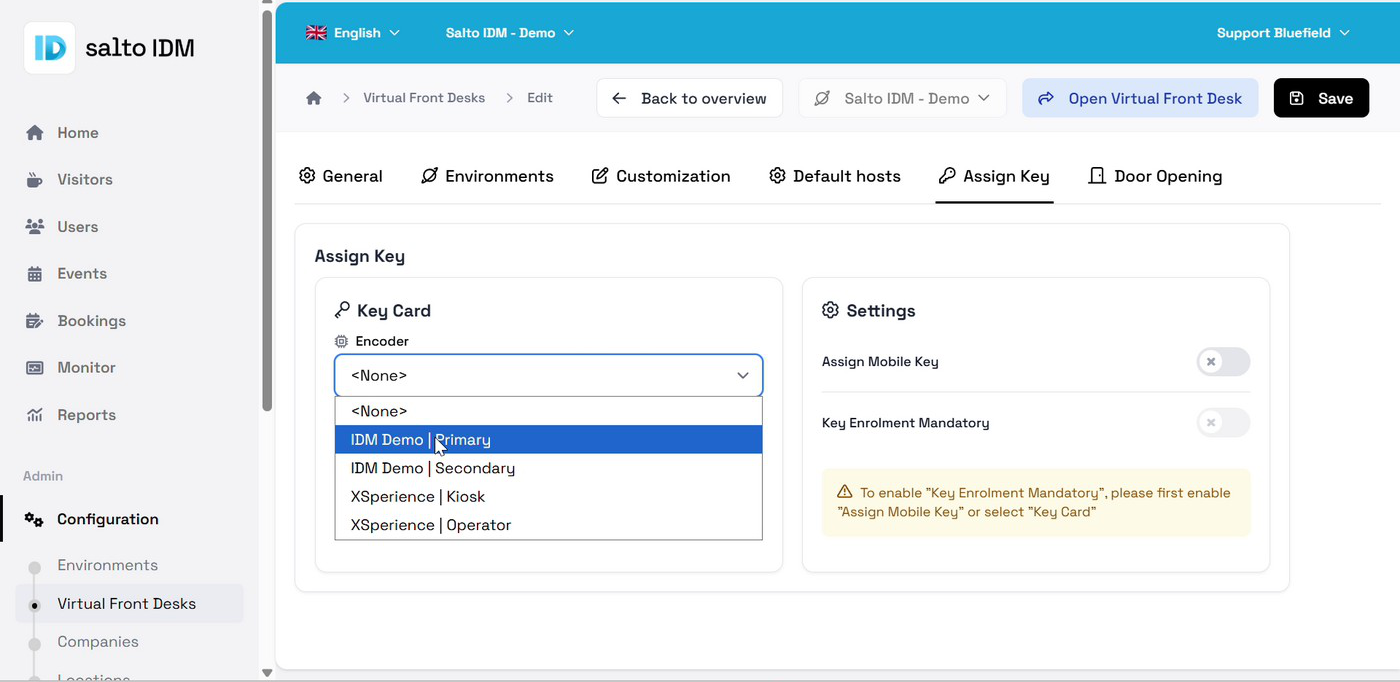
Task: Click the Home house icon in sidebar
Action: point(35,133)
